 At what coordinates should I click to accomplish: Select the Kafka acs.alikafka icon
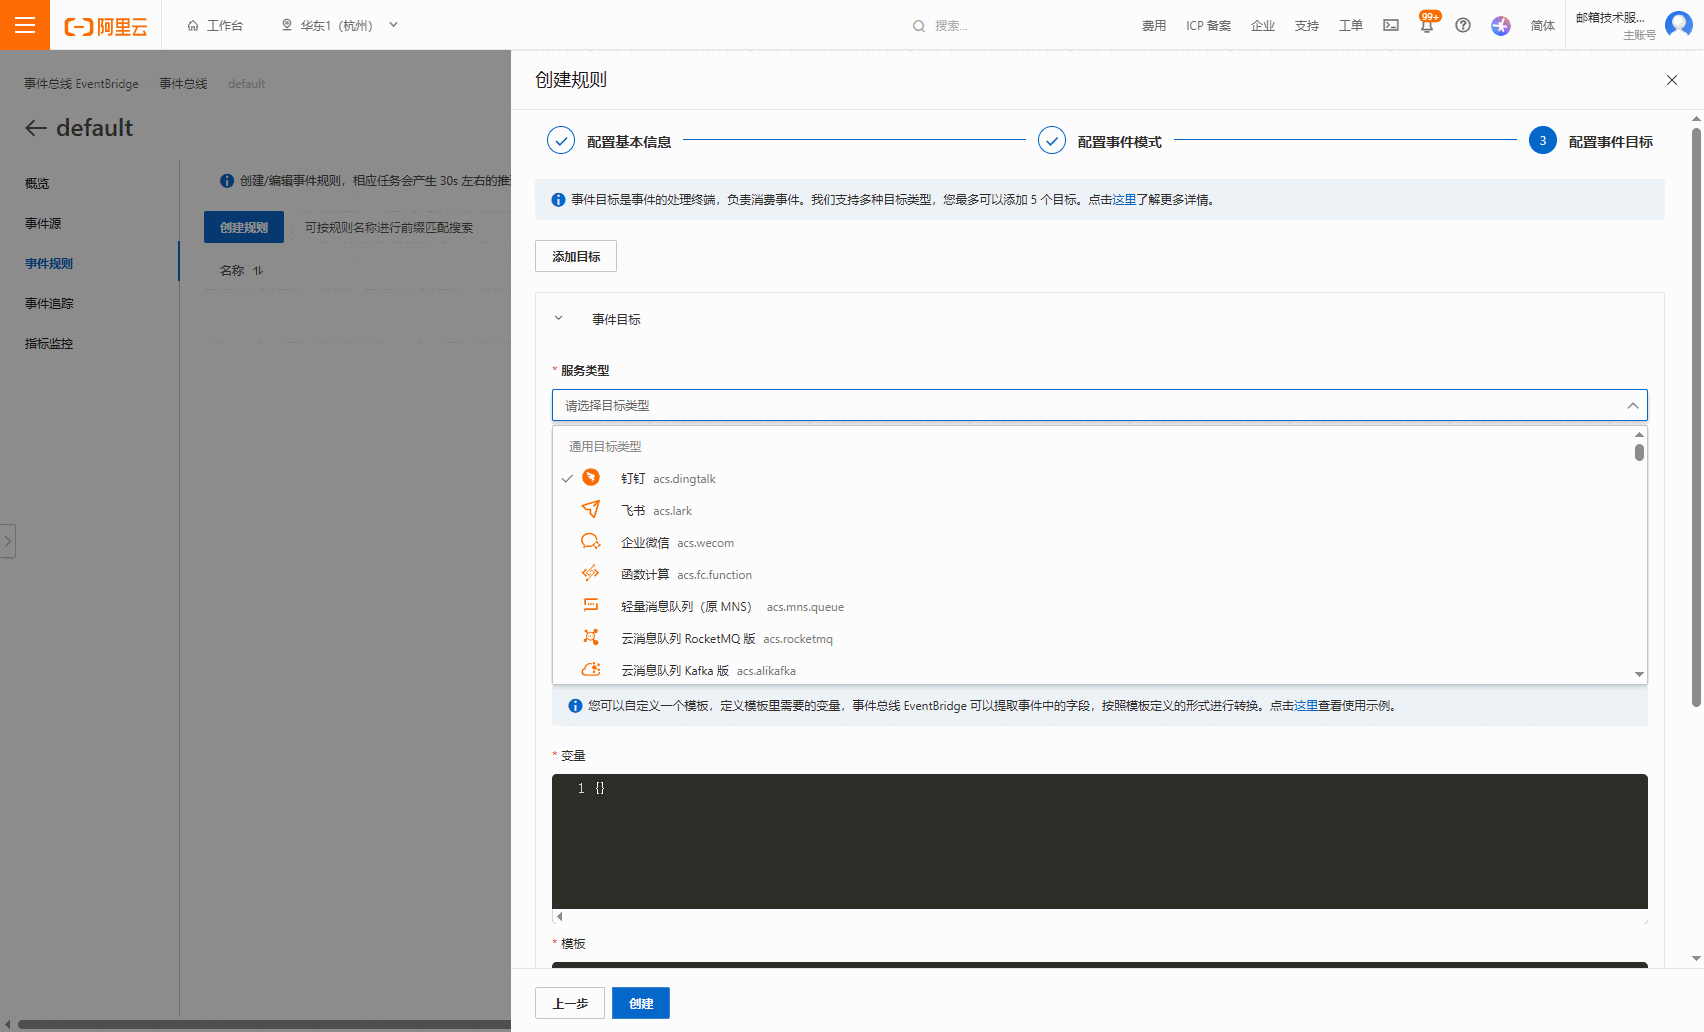pos(591,669)
